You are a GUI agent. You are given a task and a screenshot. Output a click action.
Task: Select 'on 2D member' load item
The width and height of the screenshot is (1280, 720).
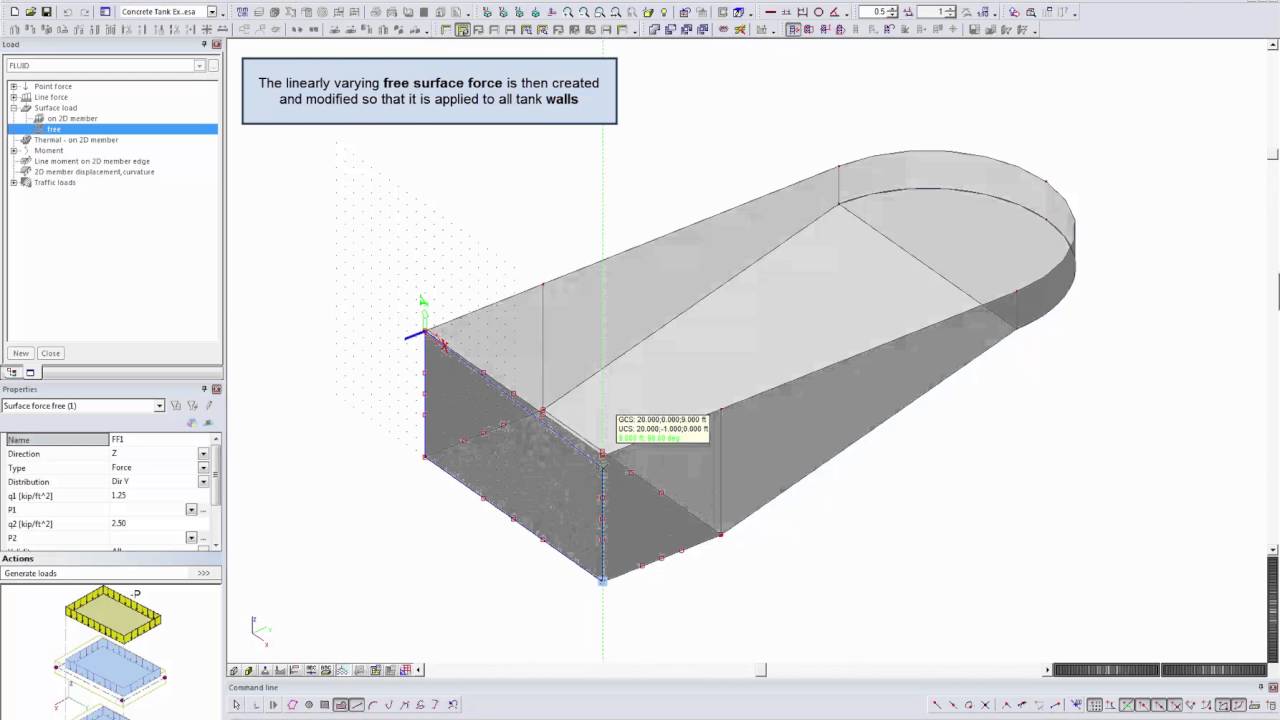[x=72, y=118]
